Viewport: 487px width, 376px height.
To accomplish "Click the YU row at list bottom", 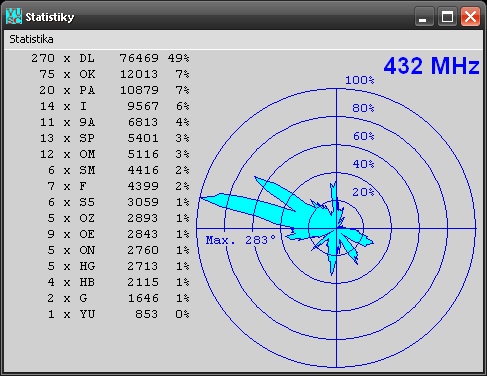I will point(118,314).
